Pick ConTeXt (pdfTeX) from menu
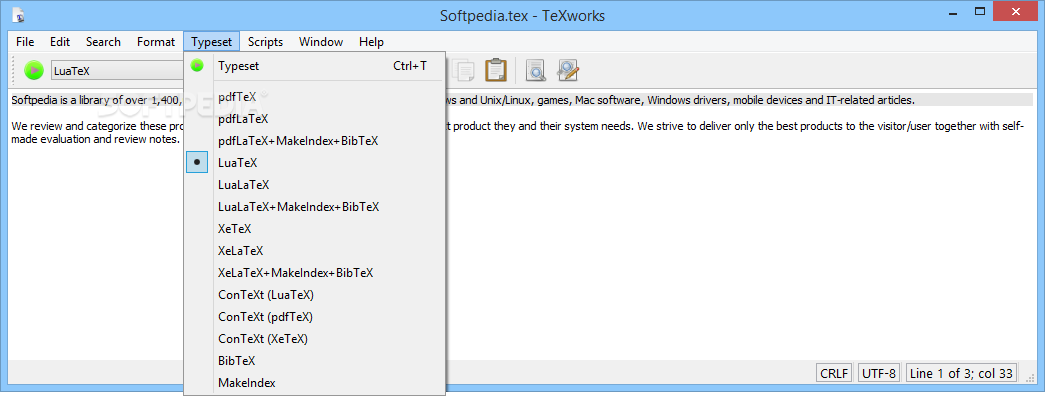1045x396 pixels. 314,317
